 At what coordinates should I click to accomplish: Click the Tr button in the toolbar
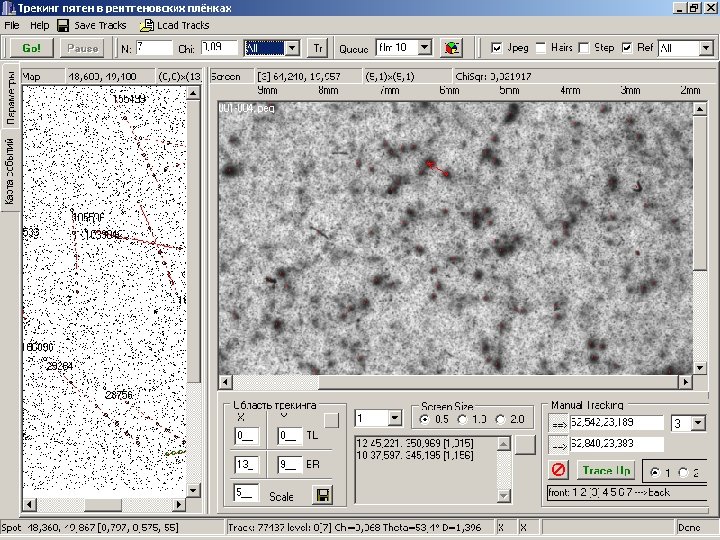tap(318, 47)
